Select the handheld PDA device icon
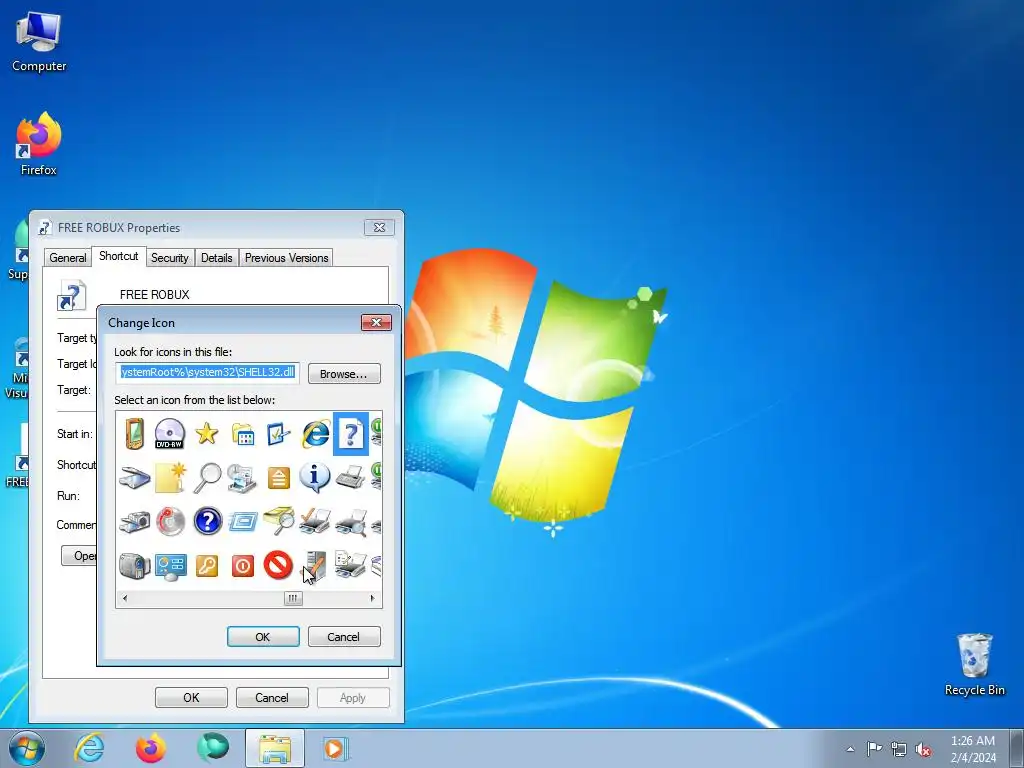The width and height of the screenshot is (1024, 768). point(135,434)
